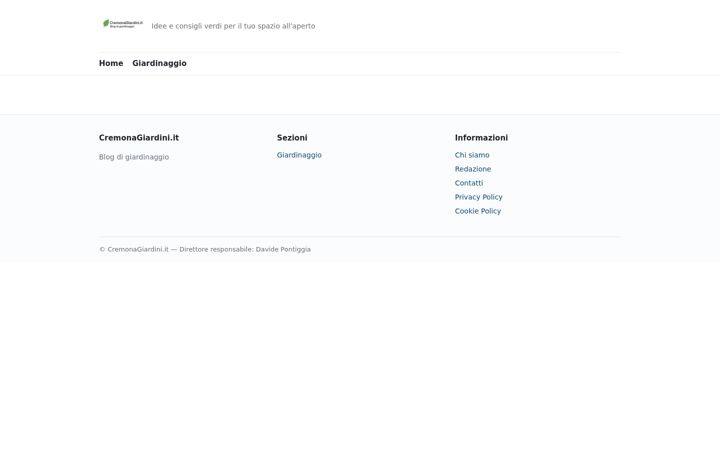720x450 pixels.
Task: Open the Giardinaggio item in the top navigation
Action: (159, 63)
